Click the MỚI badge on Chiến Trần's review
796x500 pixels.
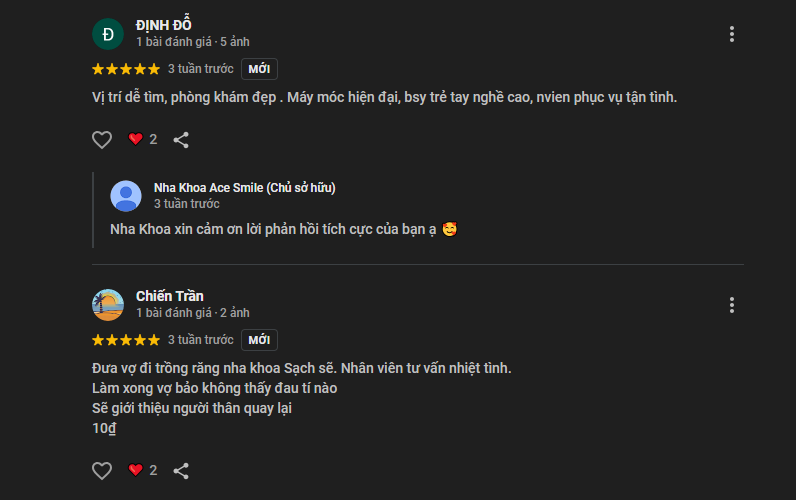(x=259, y=340)
